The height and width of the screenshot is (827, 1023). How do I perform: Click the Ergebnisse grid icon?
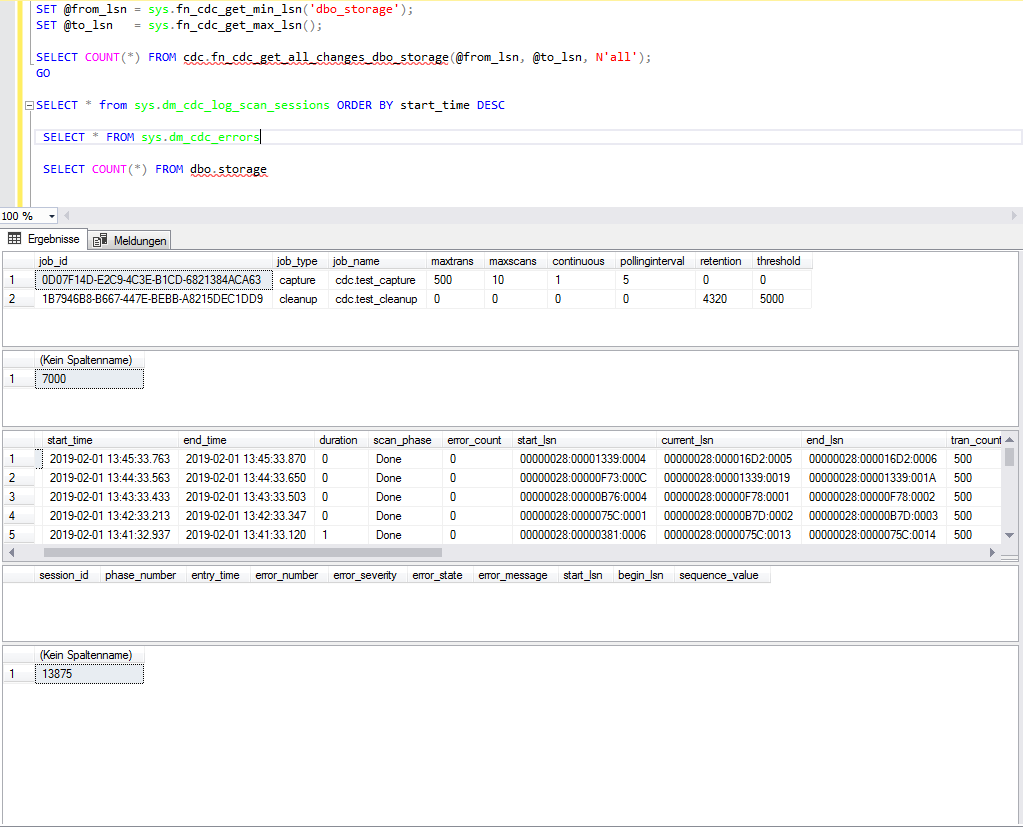14,239
